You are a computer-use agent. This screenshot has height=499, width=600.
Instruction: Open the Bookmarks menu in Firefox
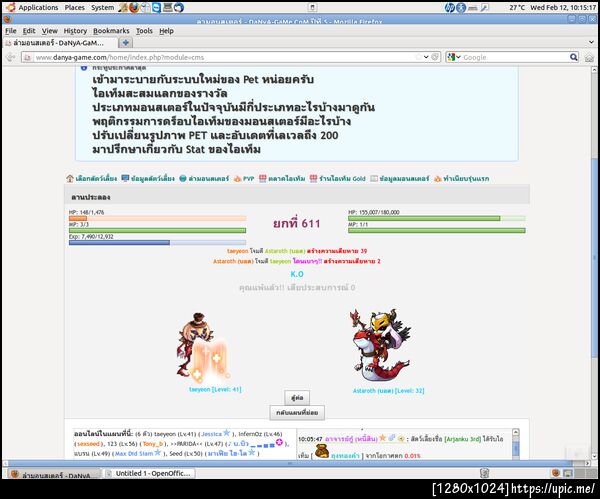click(x=111, y=31)
